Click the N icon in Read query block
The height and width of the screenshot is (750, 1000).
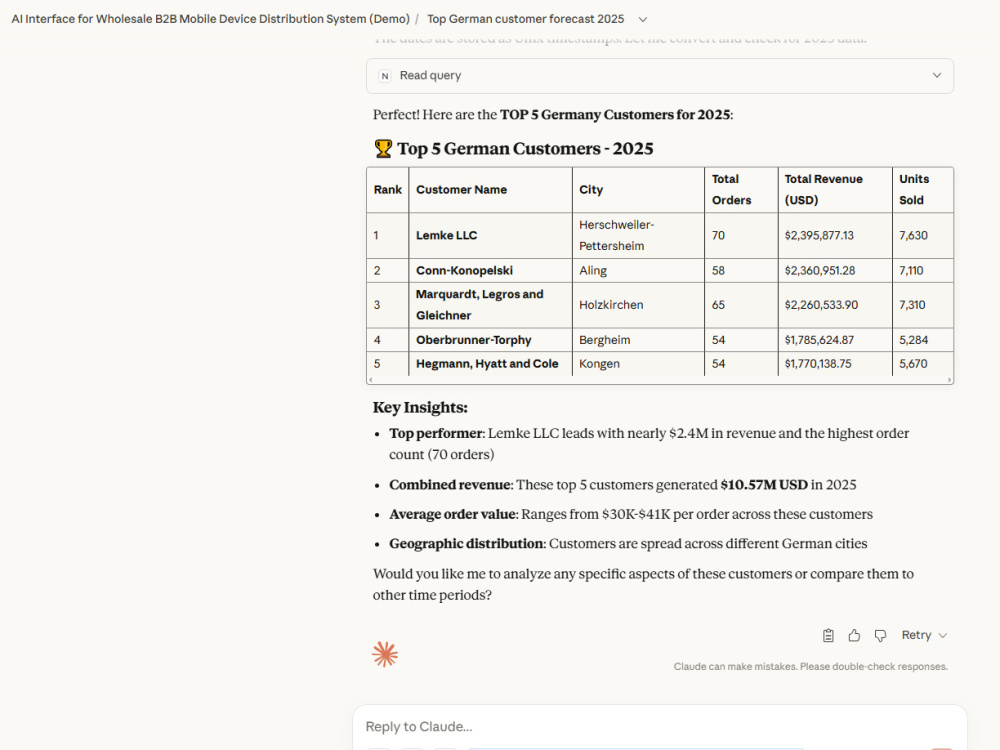[x=385, y=76]
